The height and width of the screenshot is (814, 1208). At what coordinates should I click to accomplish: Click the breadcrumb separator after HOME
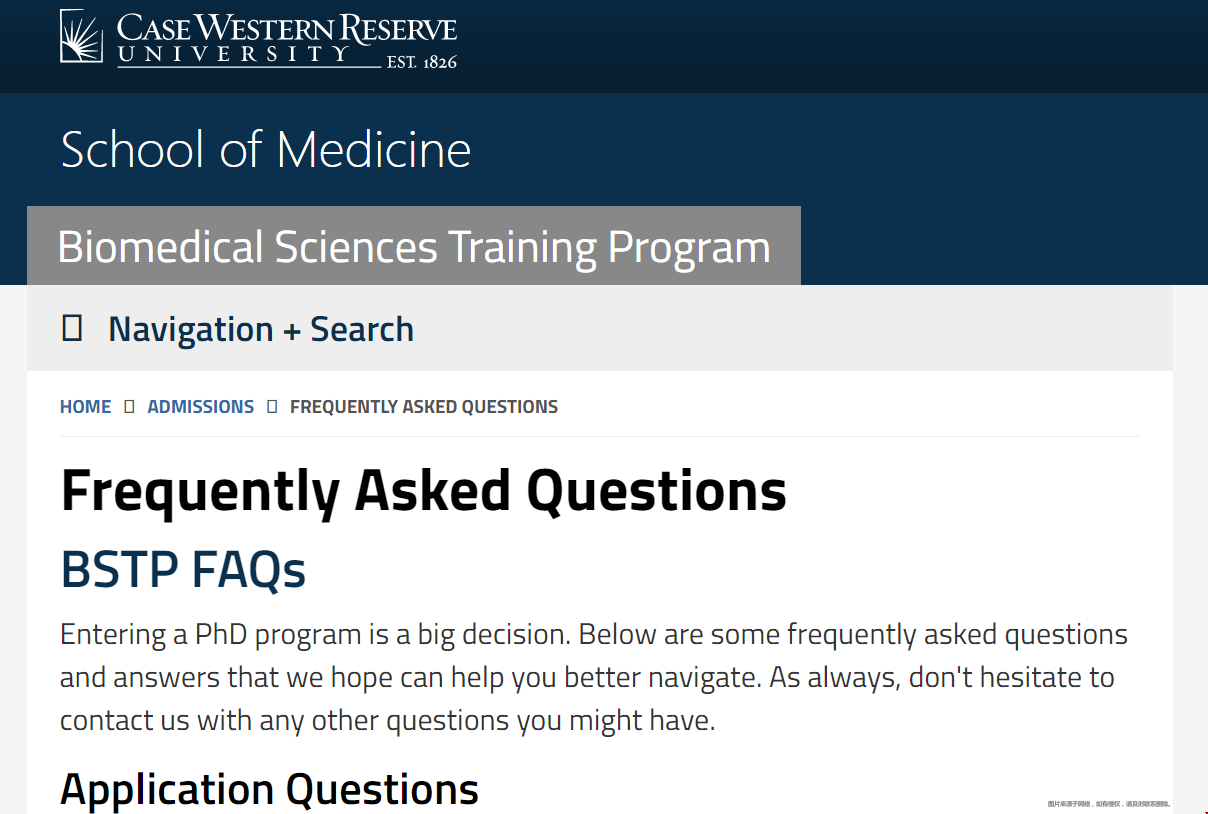(129, 407)
